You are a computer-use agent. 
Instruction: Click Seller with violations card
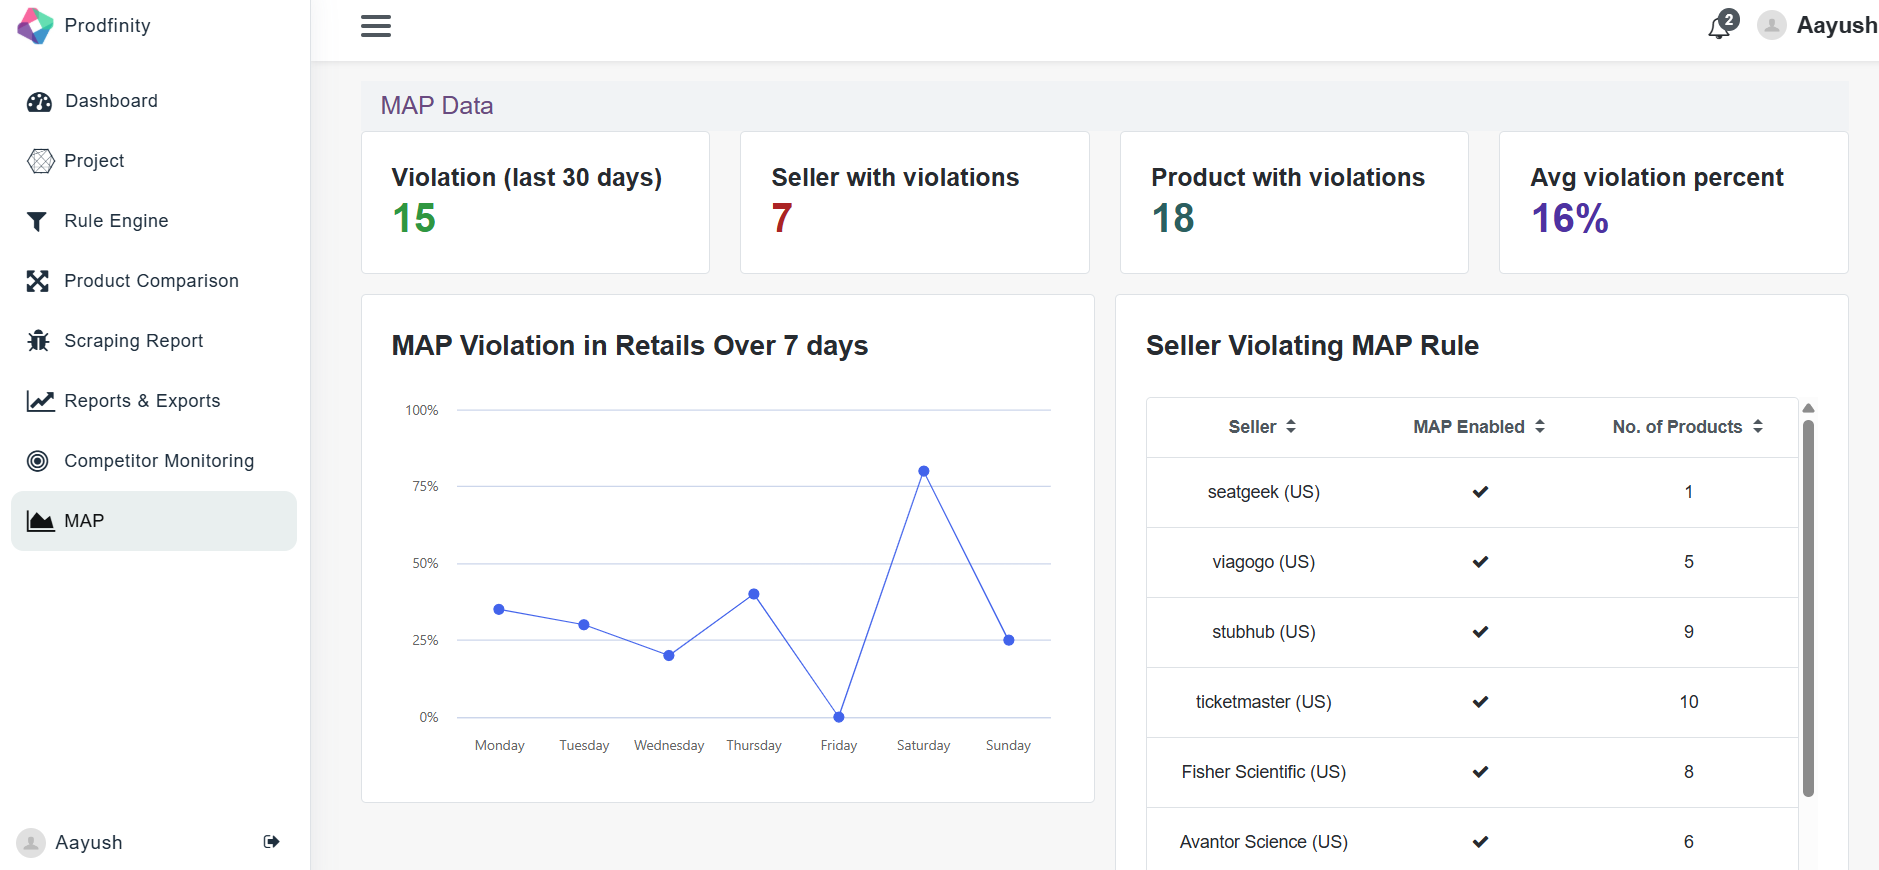pos(914,203)
